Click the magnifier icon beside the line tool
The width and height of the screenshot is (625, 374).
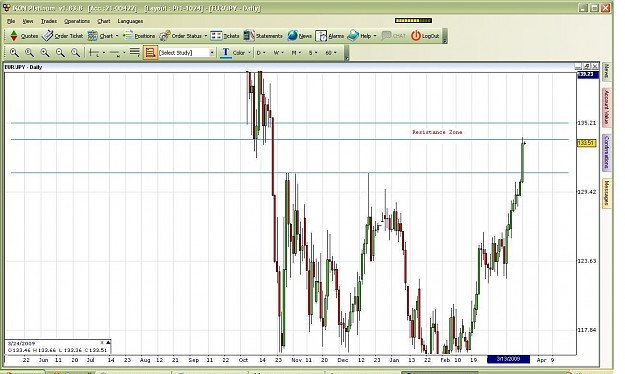click(75, 53)
